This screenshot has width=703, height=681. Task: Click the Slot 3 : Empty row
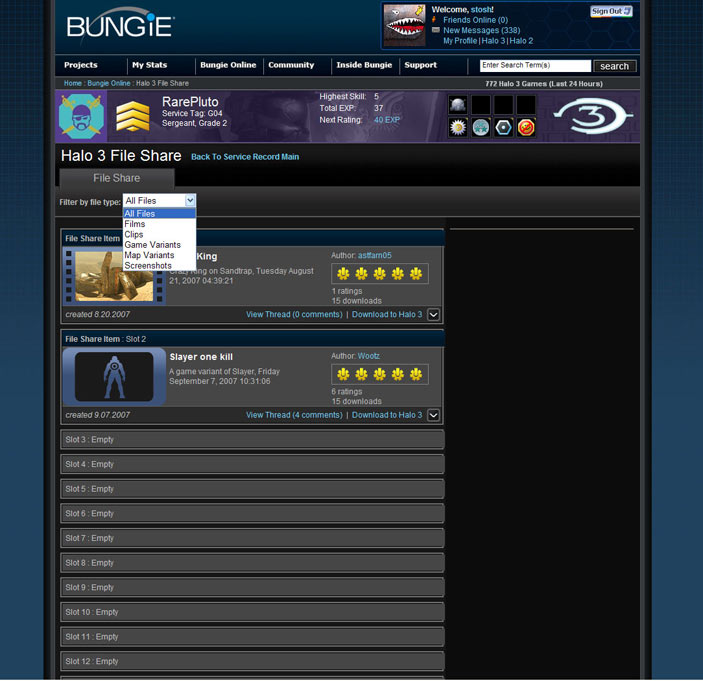252,440
